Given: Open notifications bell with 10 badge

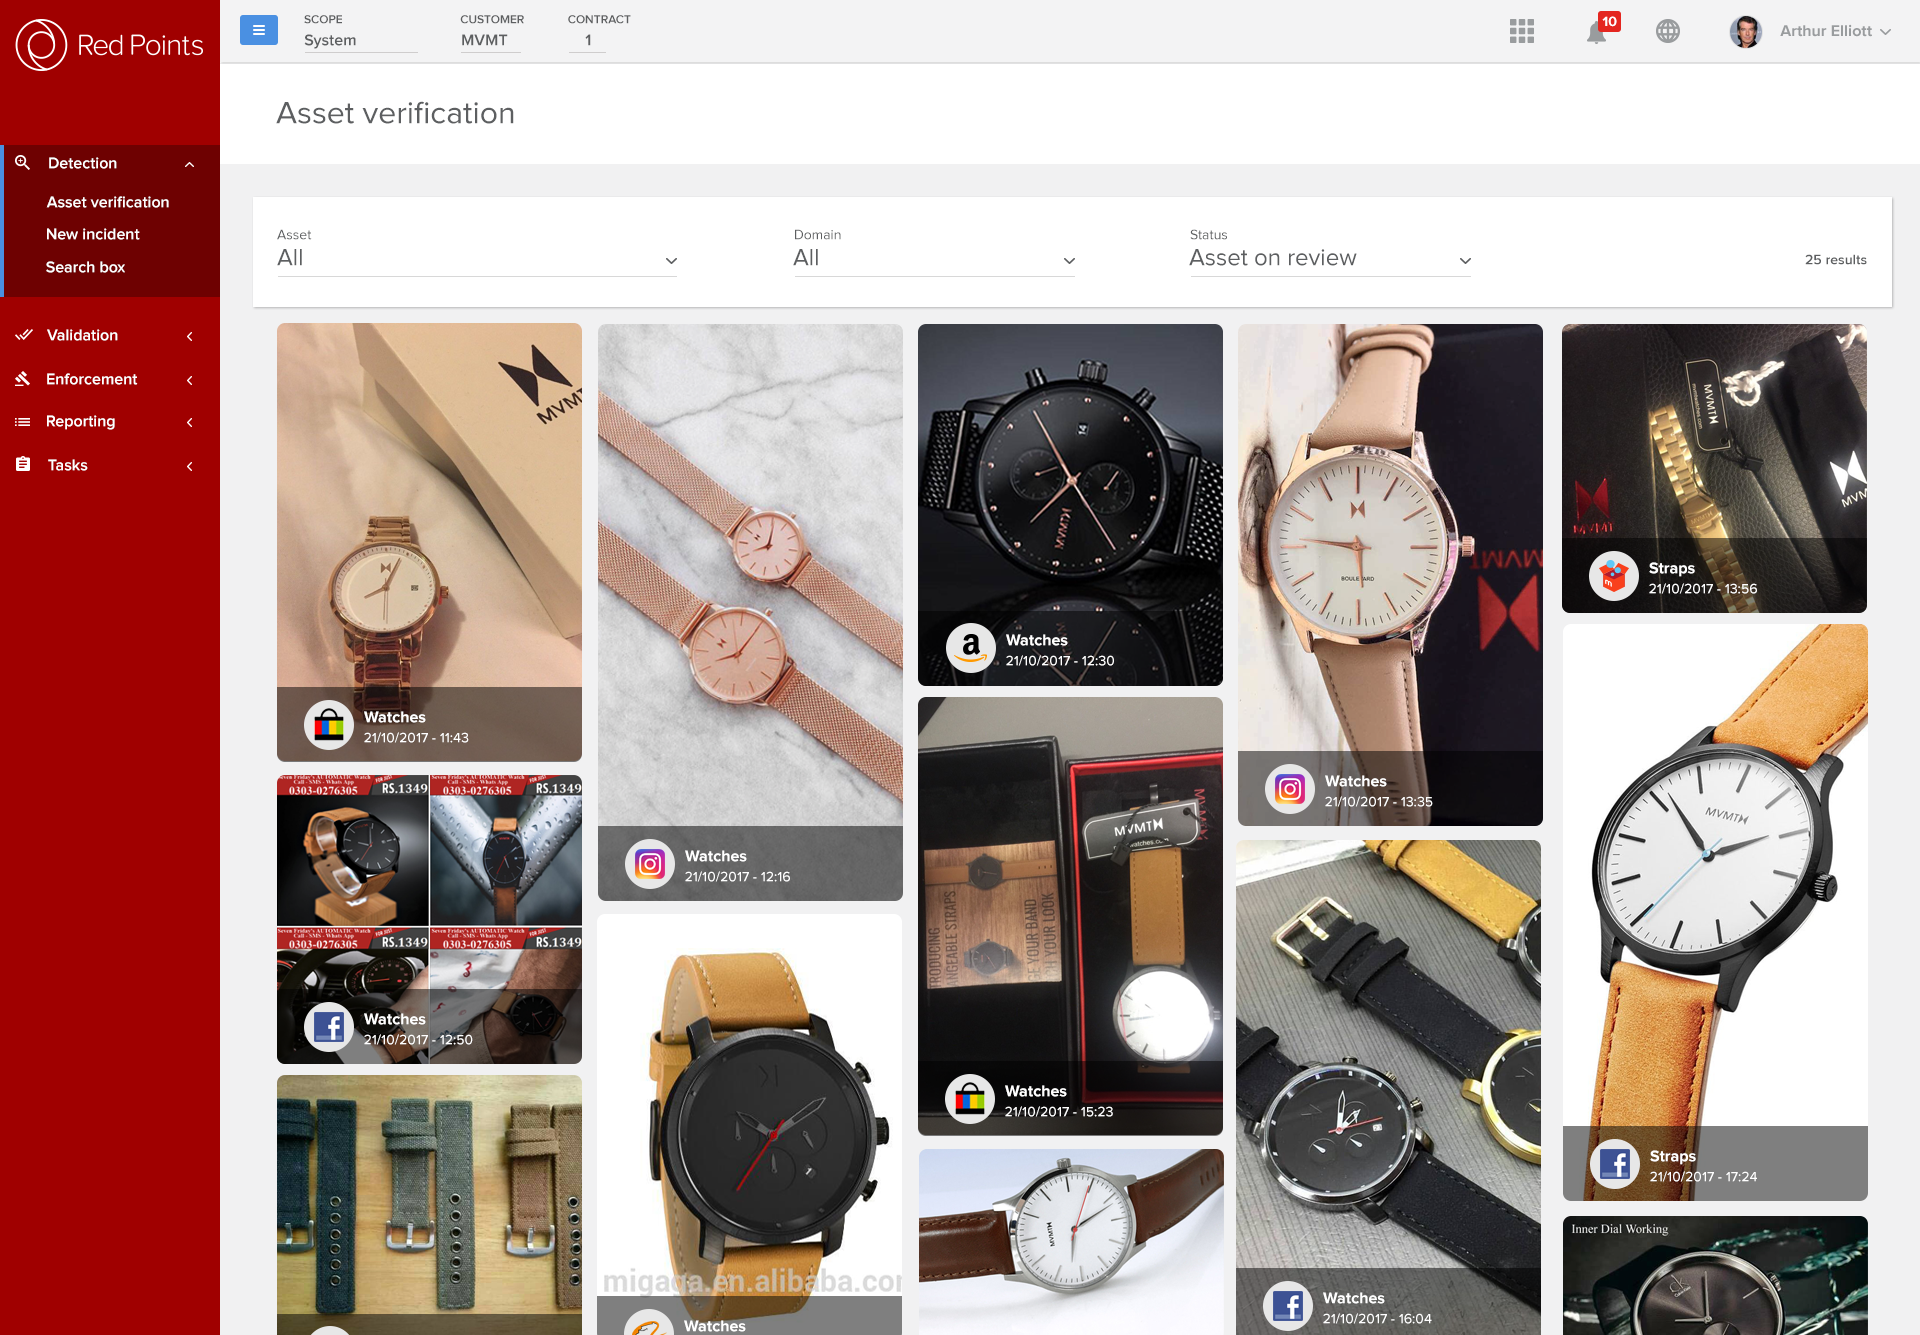Looking at the screenshot, I should (x=1597, y=32).
